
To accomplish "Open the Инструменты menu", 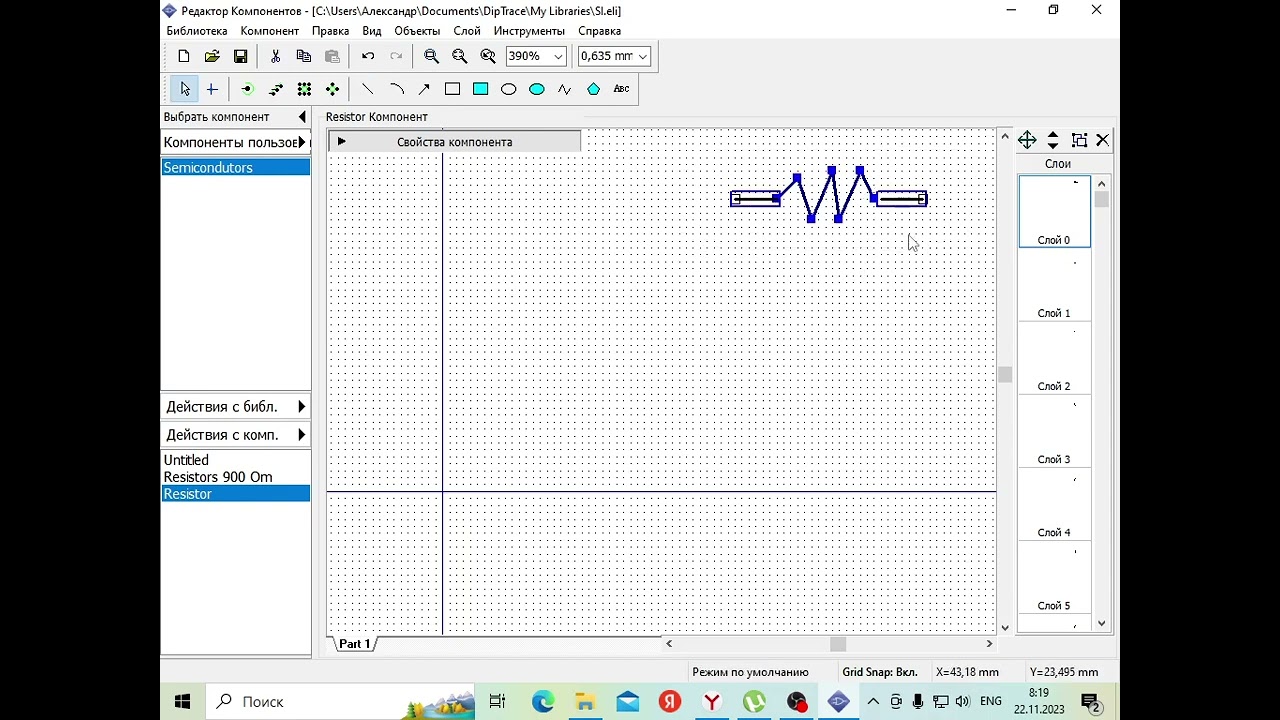I will [x=529, y=31].
